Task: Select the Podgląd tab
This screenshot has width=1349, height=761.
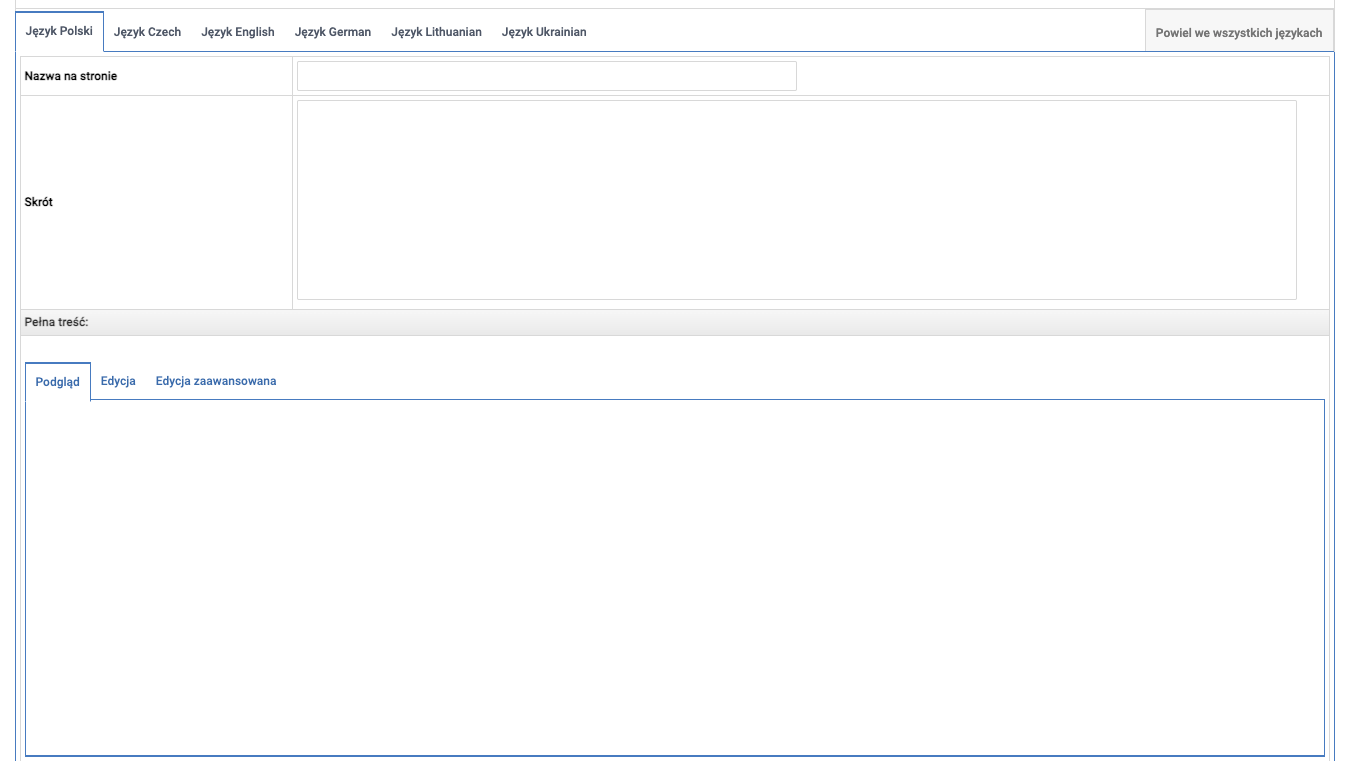Action: click(58, 381)
